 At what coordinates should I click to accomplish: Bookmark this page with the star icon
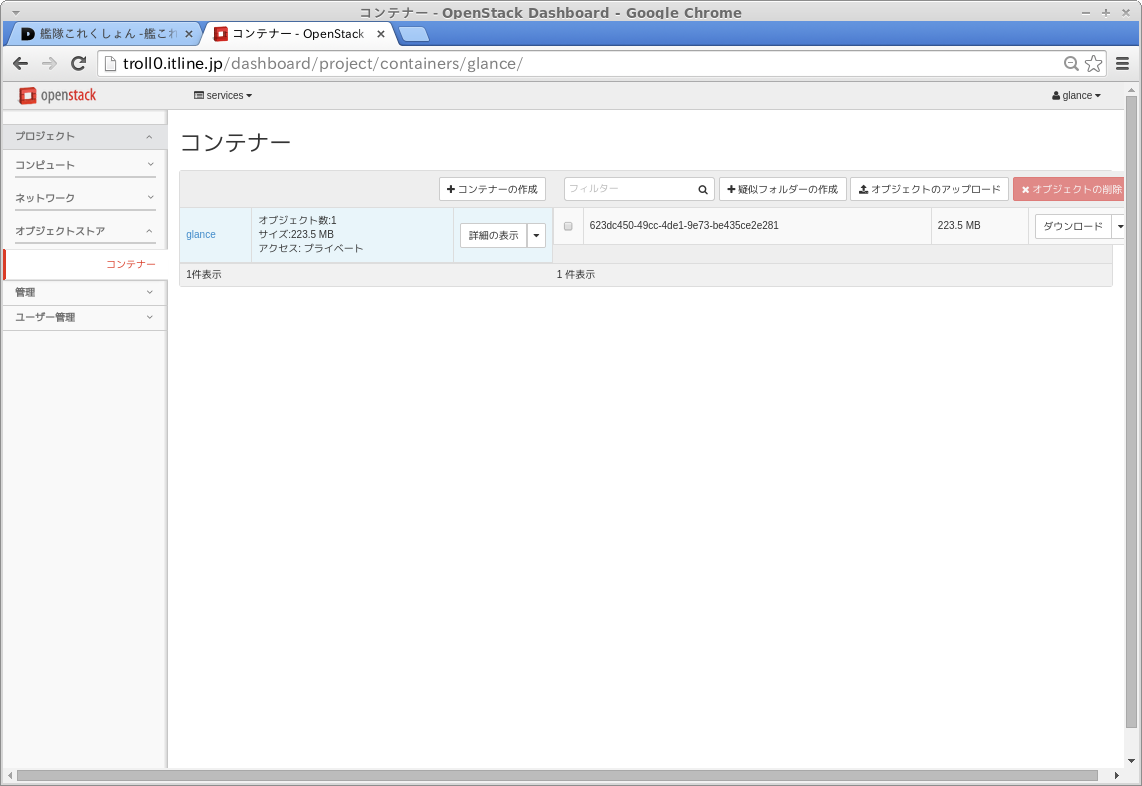[x=1093, y=64]
